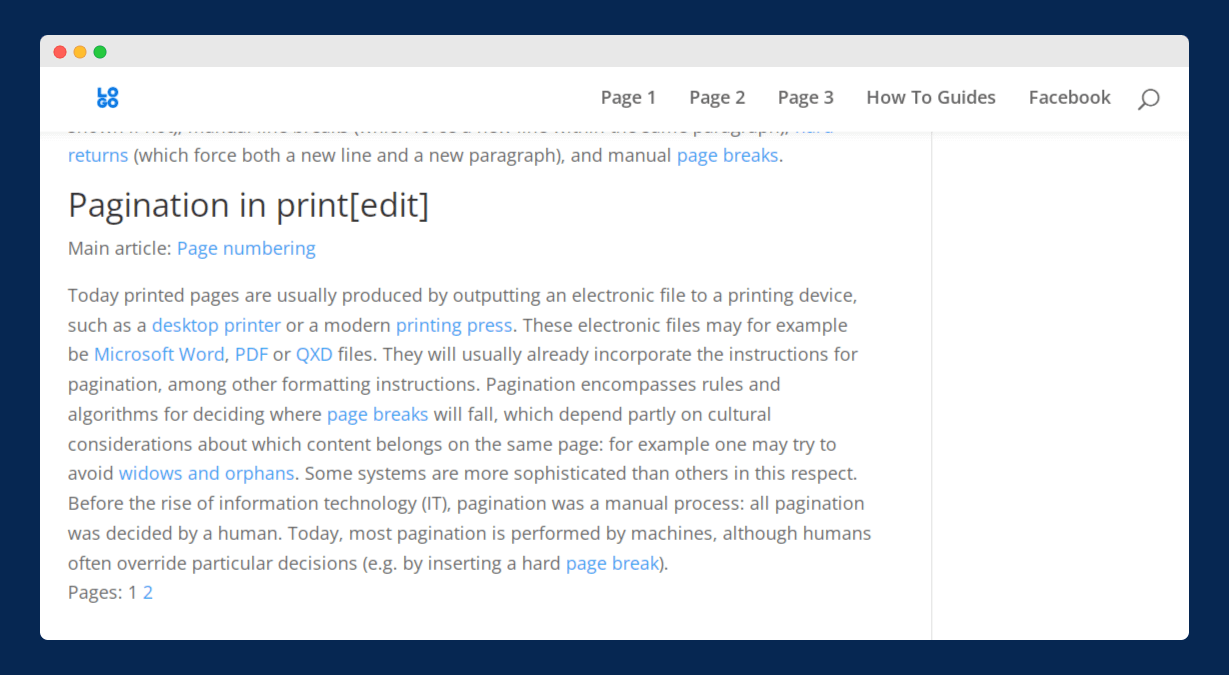The width and height of the screenshot is (1229, 675).
Task: Open the "page breaks" link after "and manual"
Action: pos(727,155)
